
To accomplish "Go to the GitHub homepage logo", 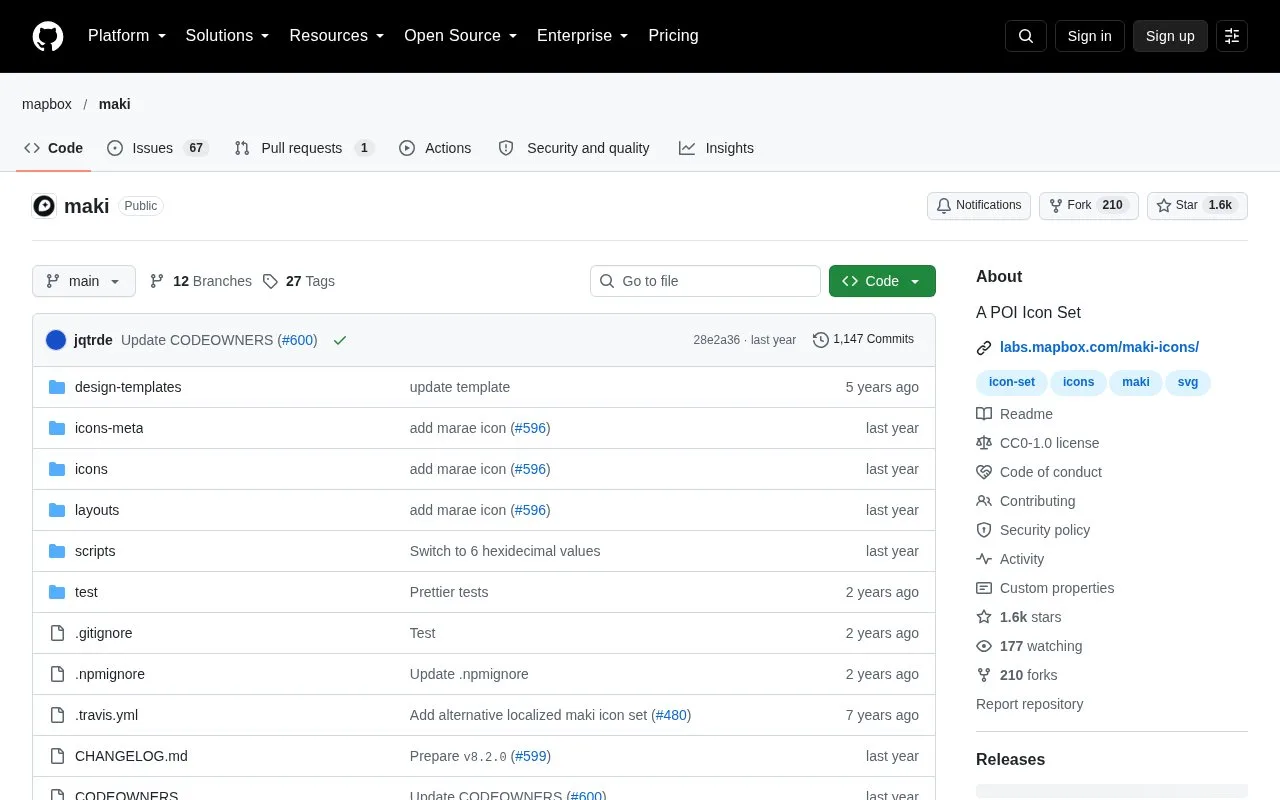I will 48,36.
